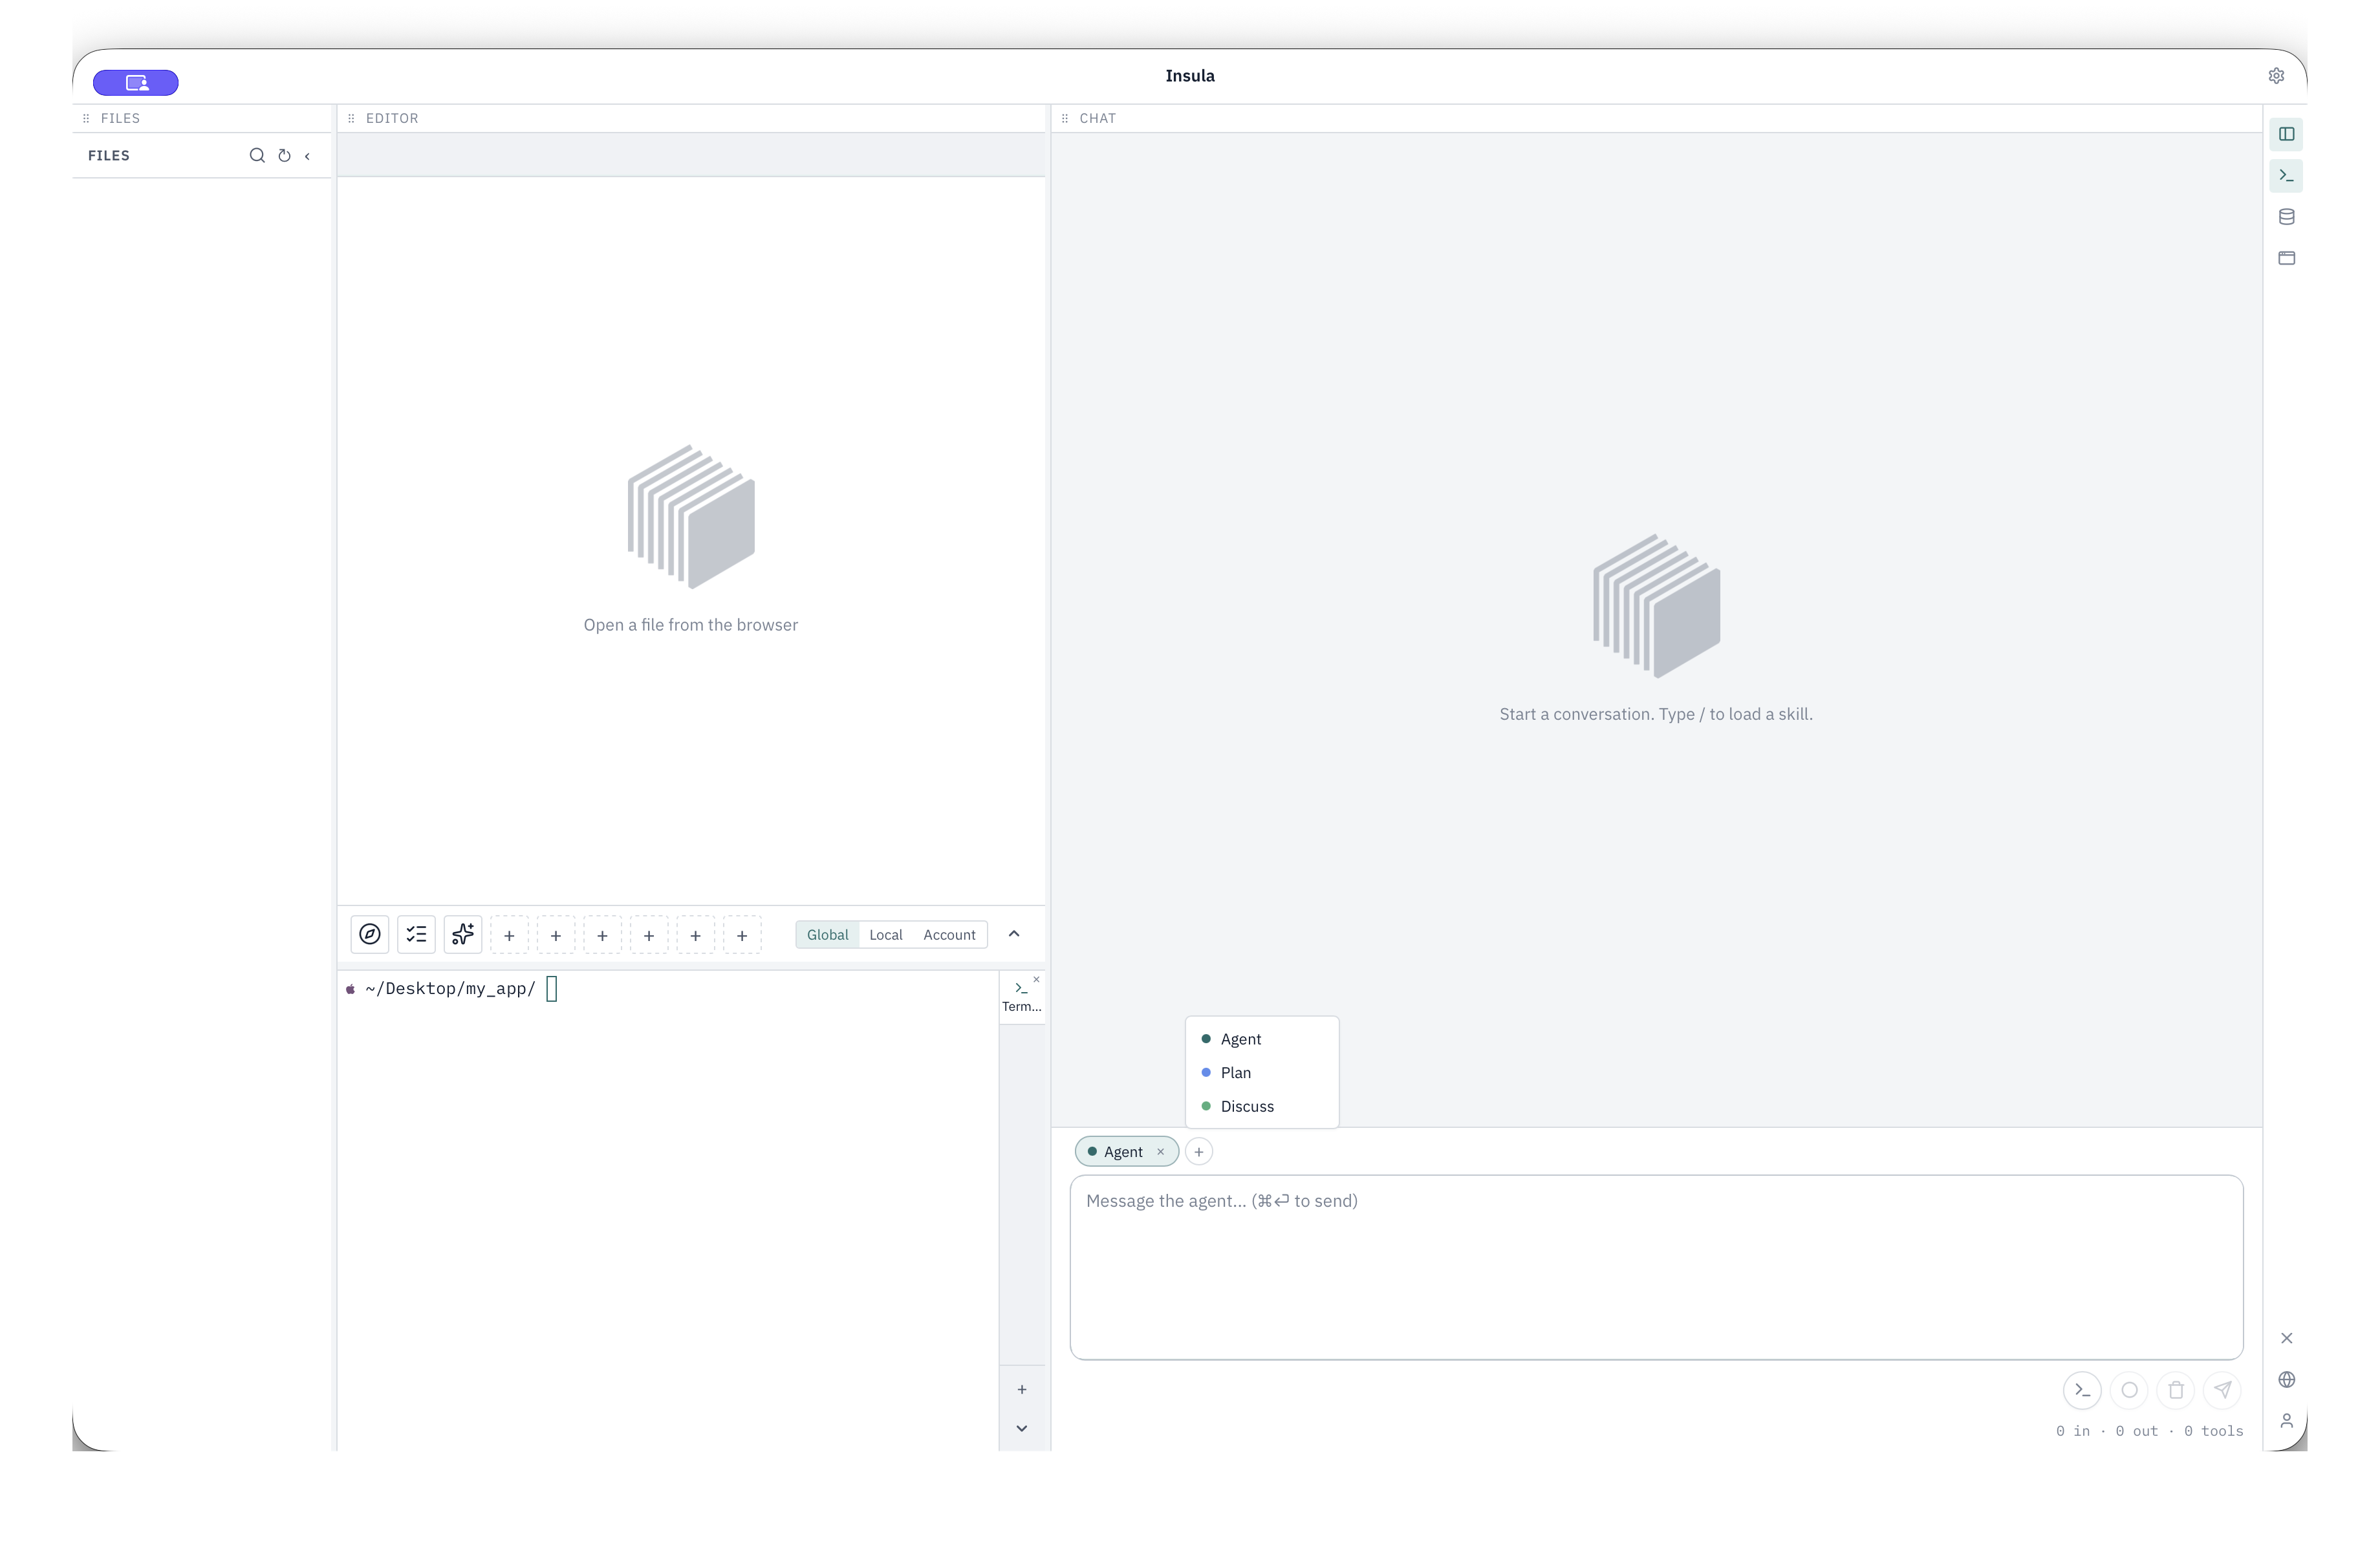Click the bold FILES heading beside the search icon
Image resolution: width=2380 pixels, height=1547 pixels.
pyautogui.click(x=109, y=156)
